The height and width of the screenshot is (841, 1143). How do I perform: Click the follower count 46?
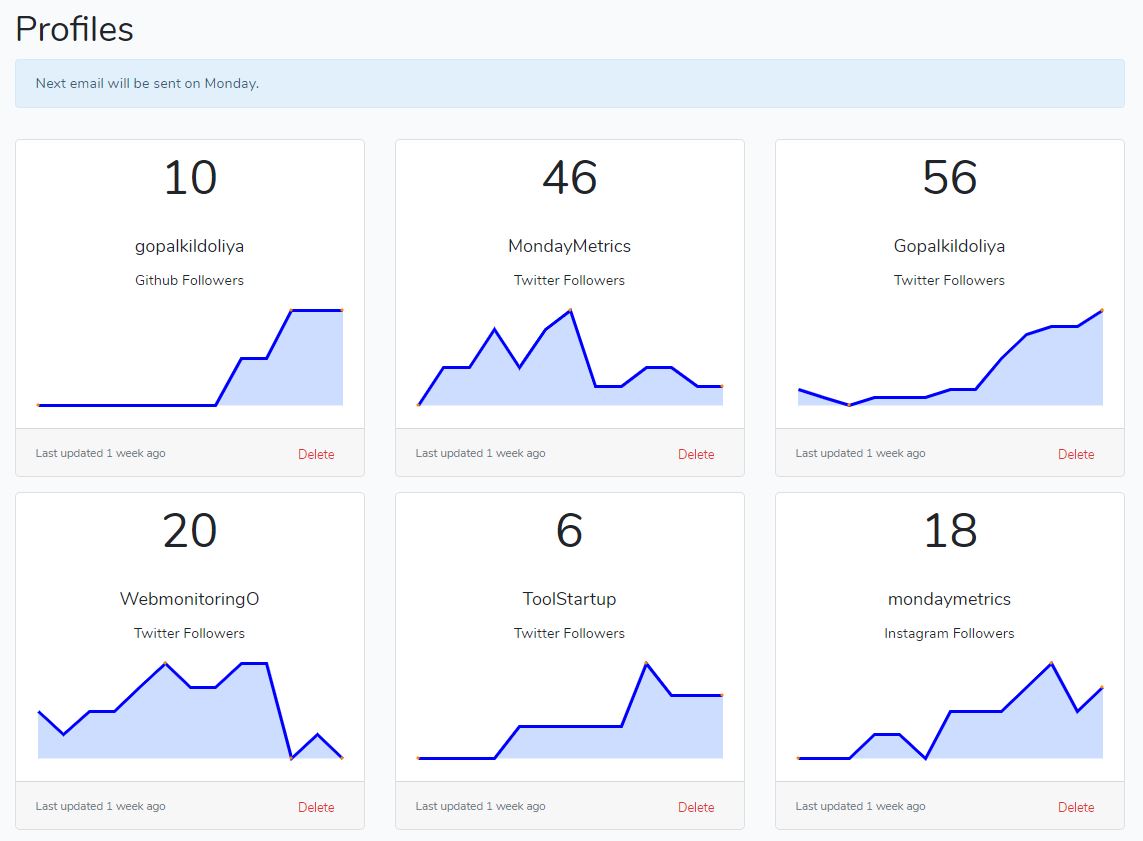pos(570,178)
